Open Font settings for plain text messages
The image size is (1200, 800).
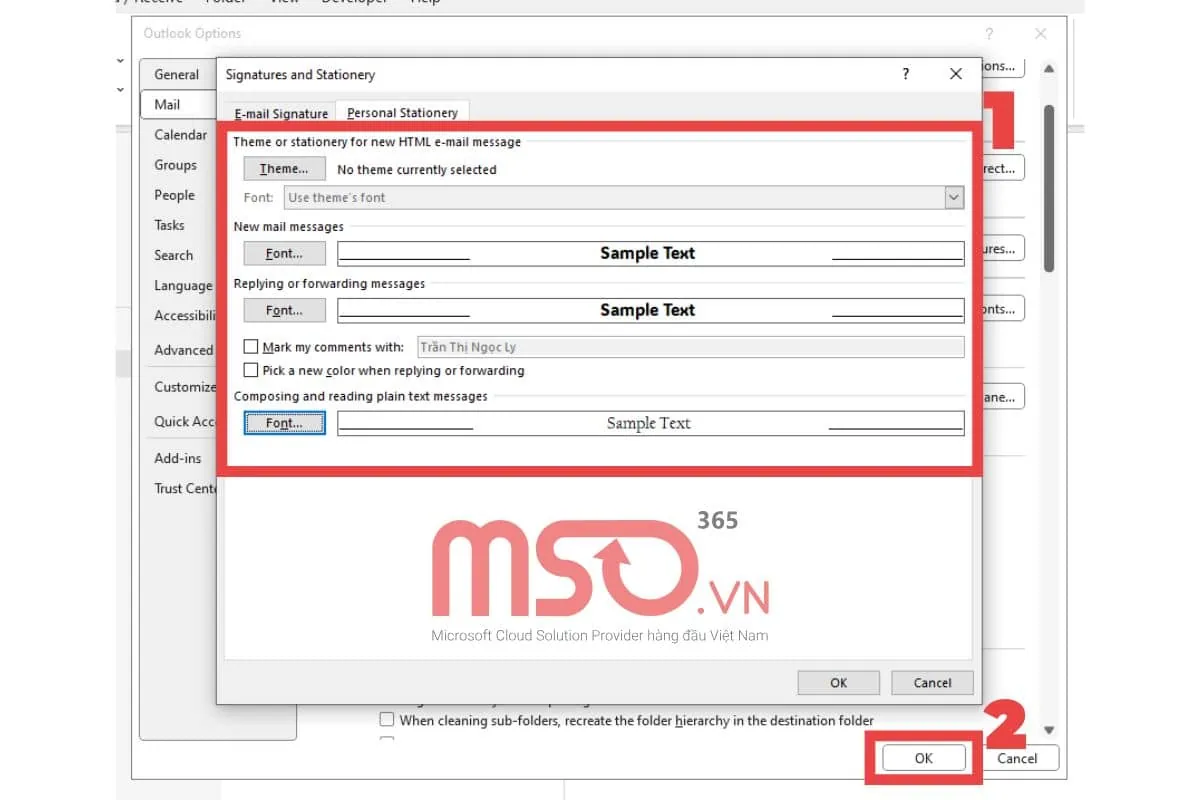pos(284,423)
